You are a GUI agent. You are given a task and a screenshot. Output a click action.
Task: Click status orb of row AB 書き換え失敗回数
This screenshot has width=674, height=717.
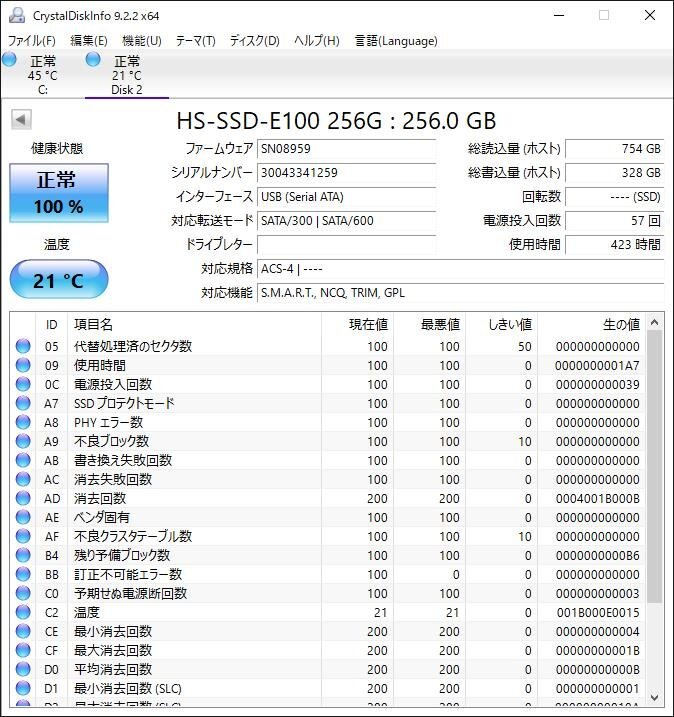pyautogui.click(x=23, y=460)
